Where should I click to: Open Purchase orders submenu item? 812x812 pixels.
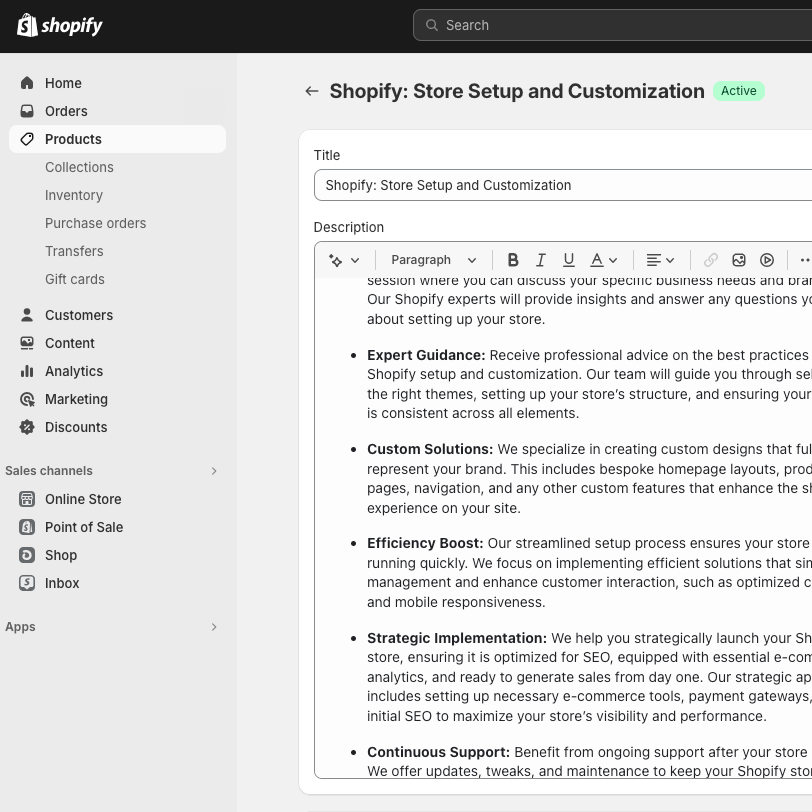click(95, 223)
